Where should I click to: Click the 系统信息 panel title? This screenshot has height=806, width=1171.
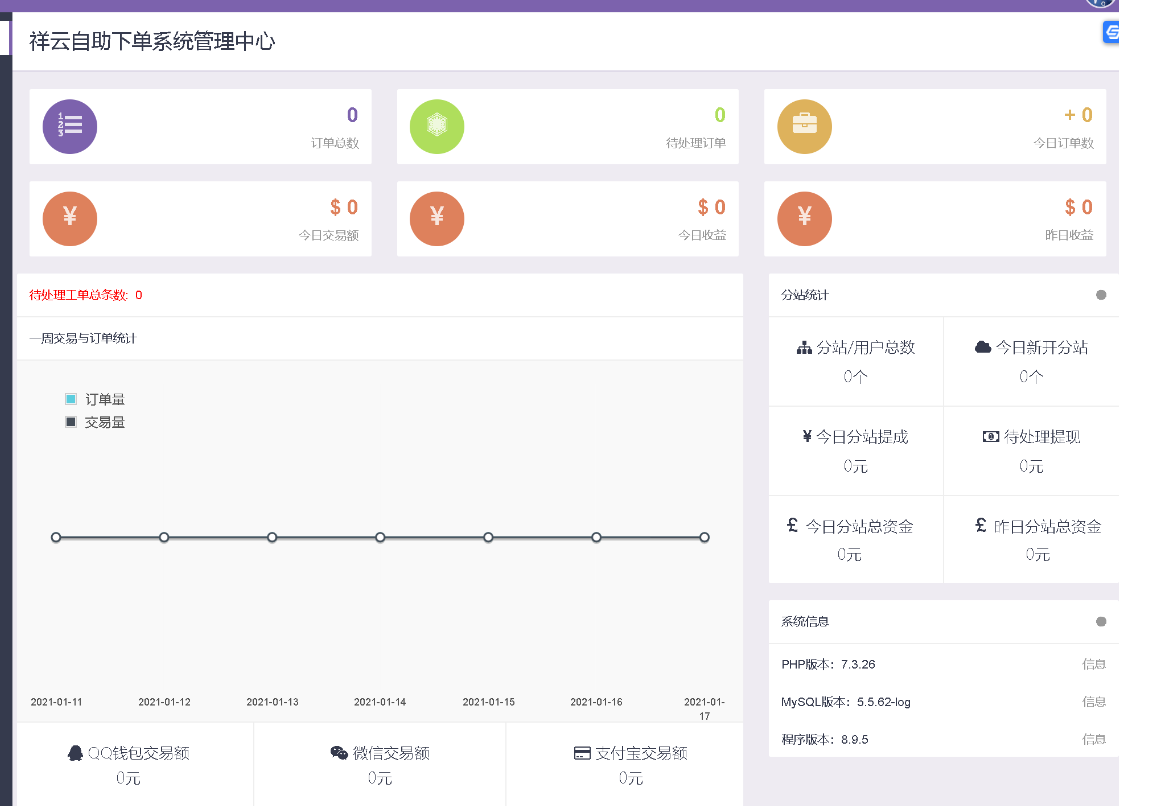pos(805,621)
